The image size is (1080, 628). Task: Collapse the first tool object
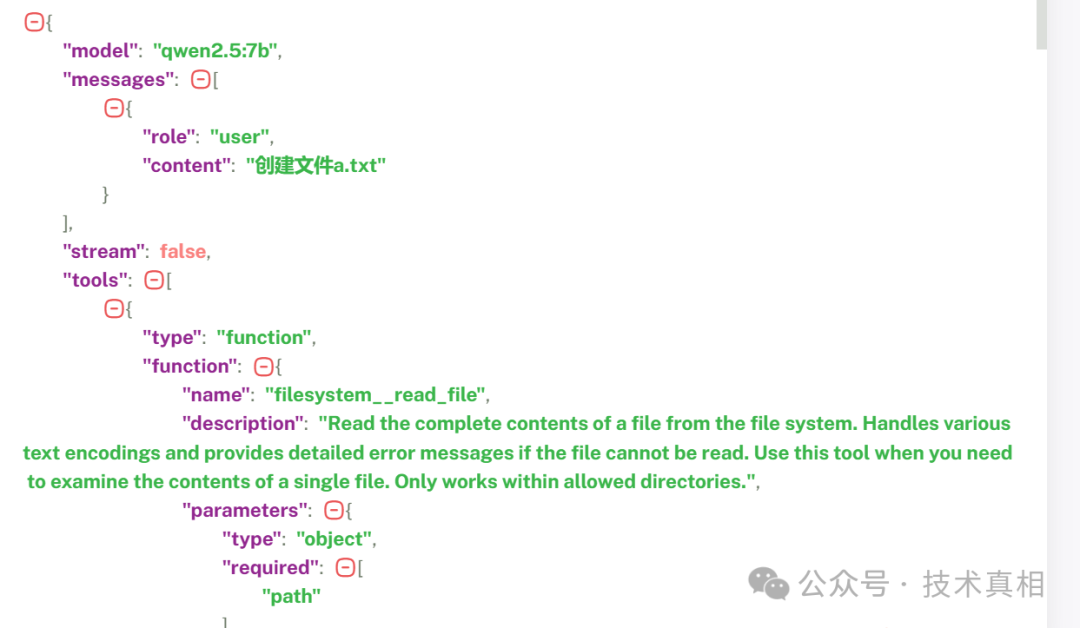pos(114,308)
